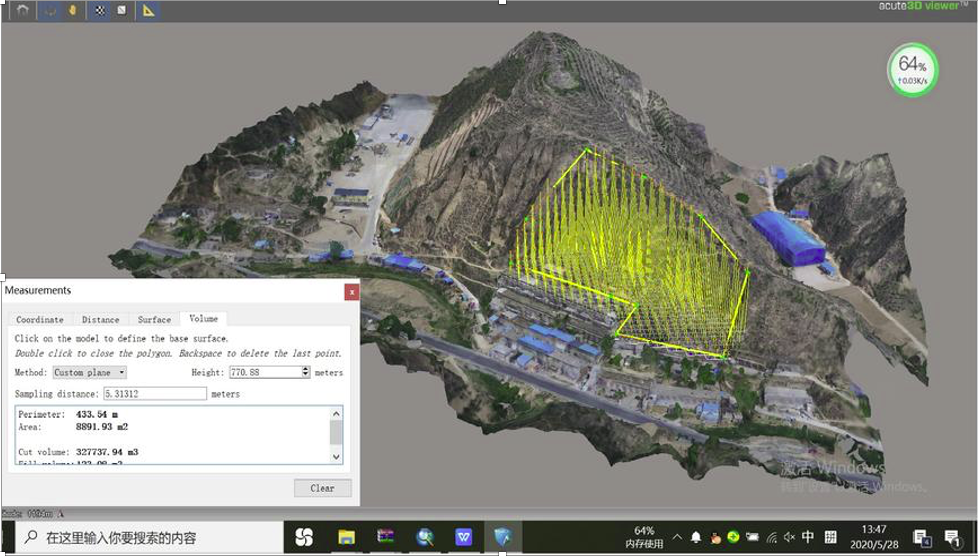Select the hand pan tool icon
978x556 pixels.
[72, 11]
